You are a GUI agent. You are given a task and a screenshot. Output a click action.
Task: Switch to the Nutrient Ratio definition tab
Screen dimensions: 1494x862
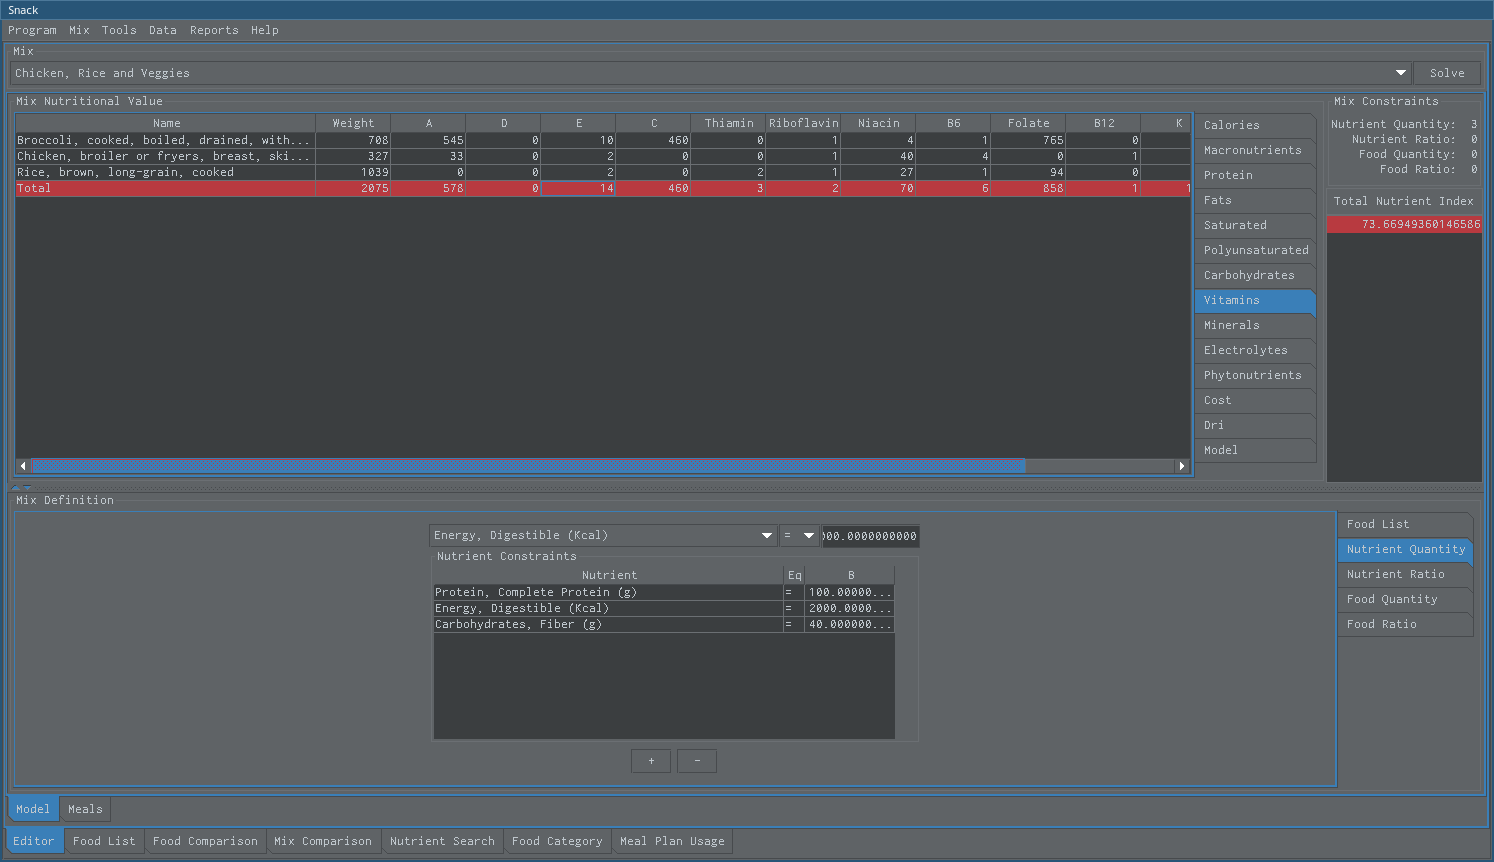pos(1405,574)
